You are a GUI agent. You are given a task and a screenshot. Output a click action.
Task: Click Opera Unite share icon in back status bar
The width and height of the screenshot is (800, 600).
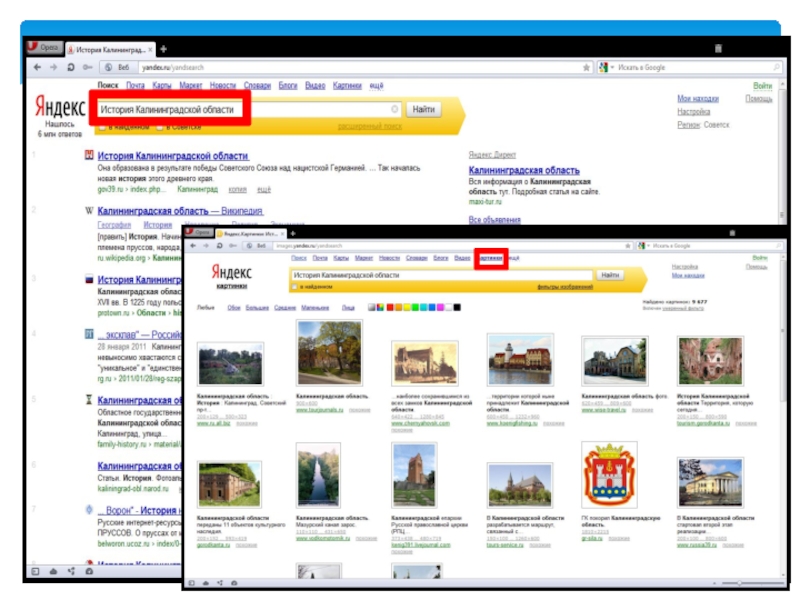[x=71, y=571]
